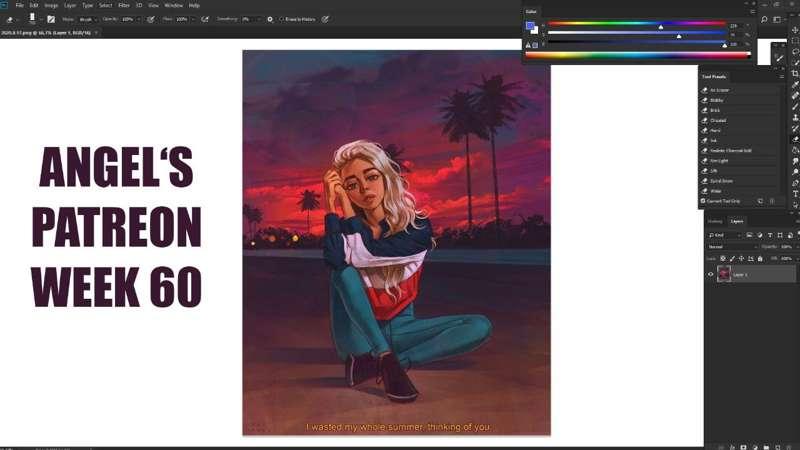This screenshot has height=450, width=800.
Task: Adjust the brightness slider handle
Action: 724,45
